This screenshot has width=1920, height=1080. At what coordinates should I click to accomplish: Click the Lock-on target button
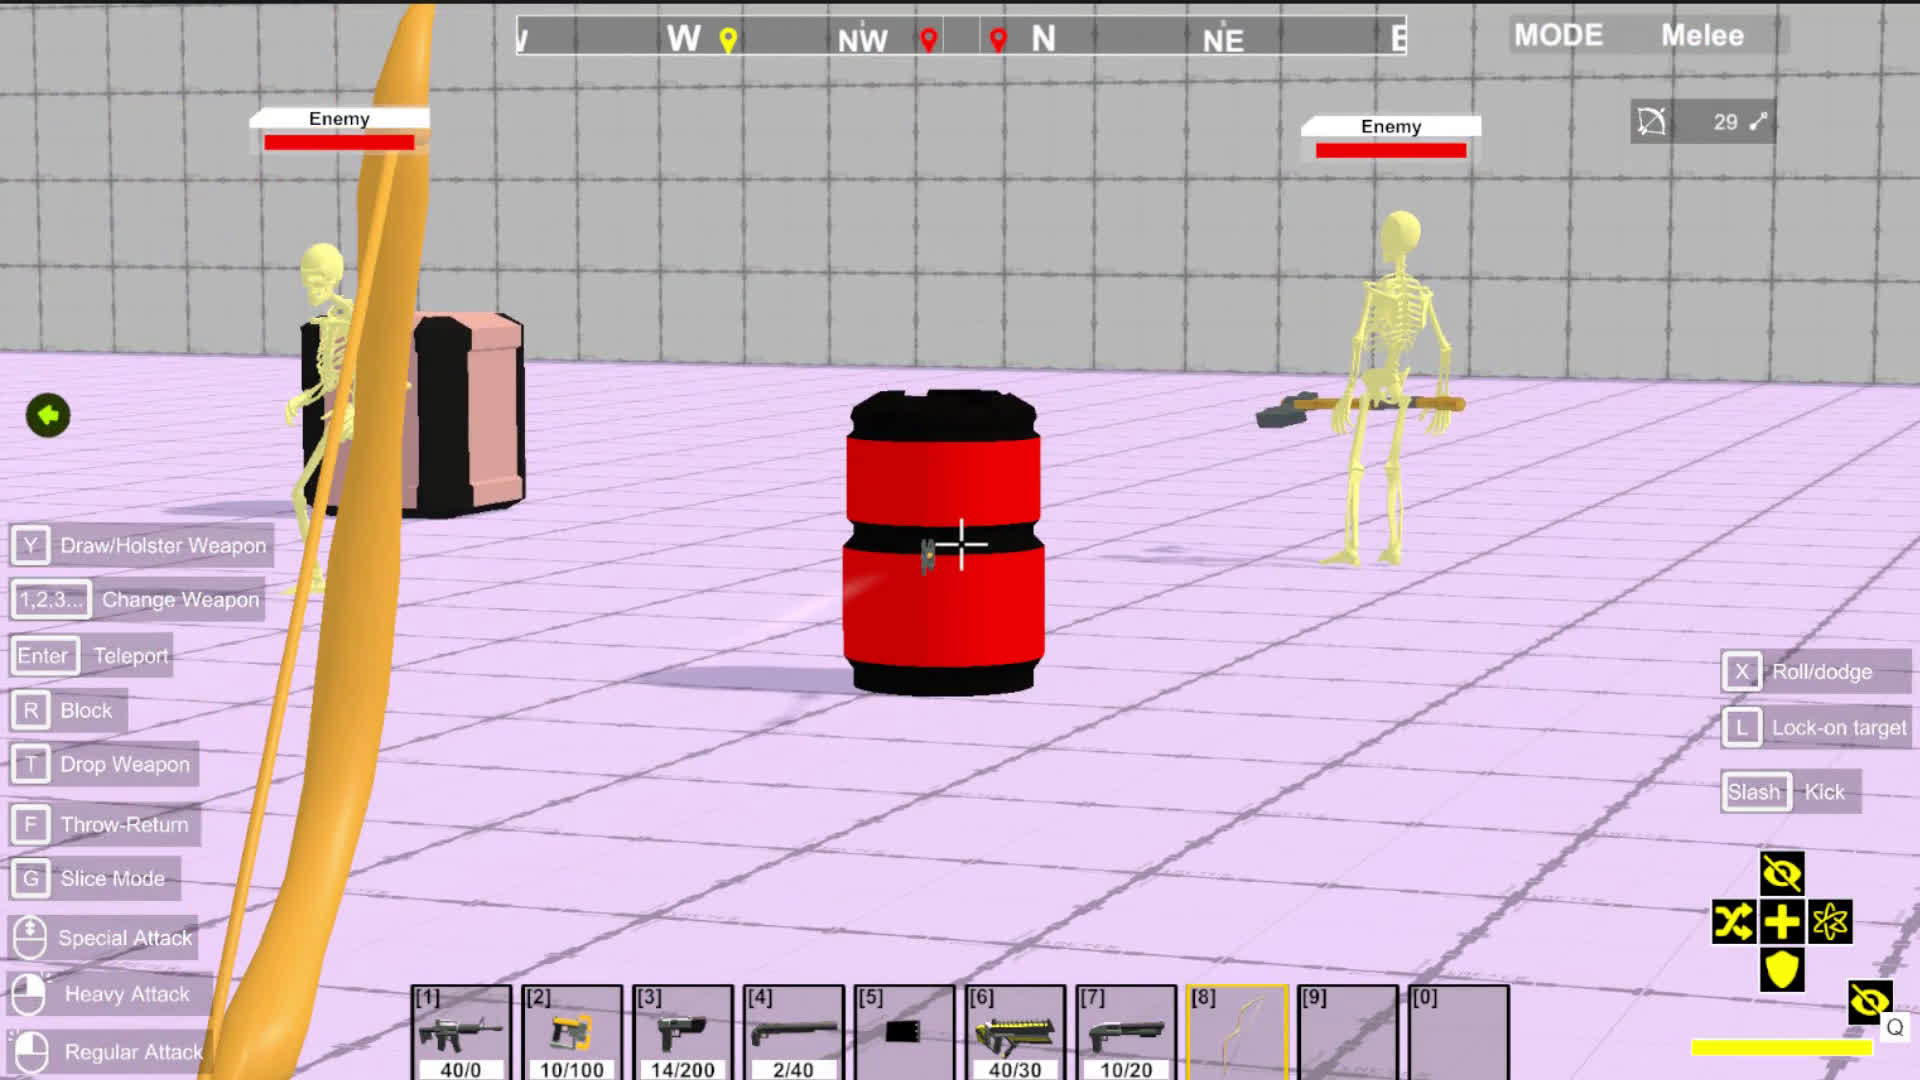point(1815,728)
